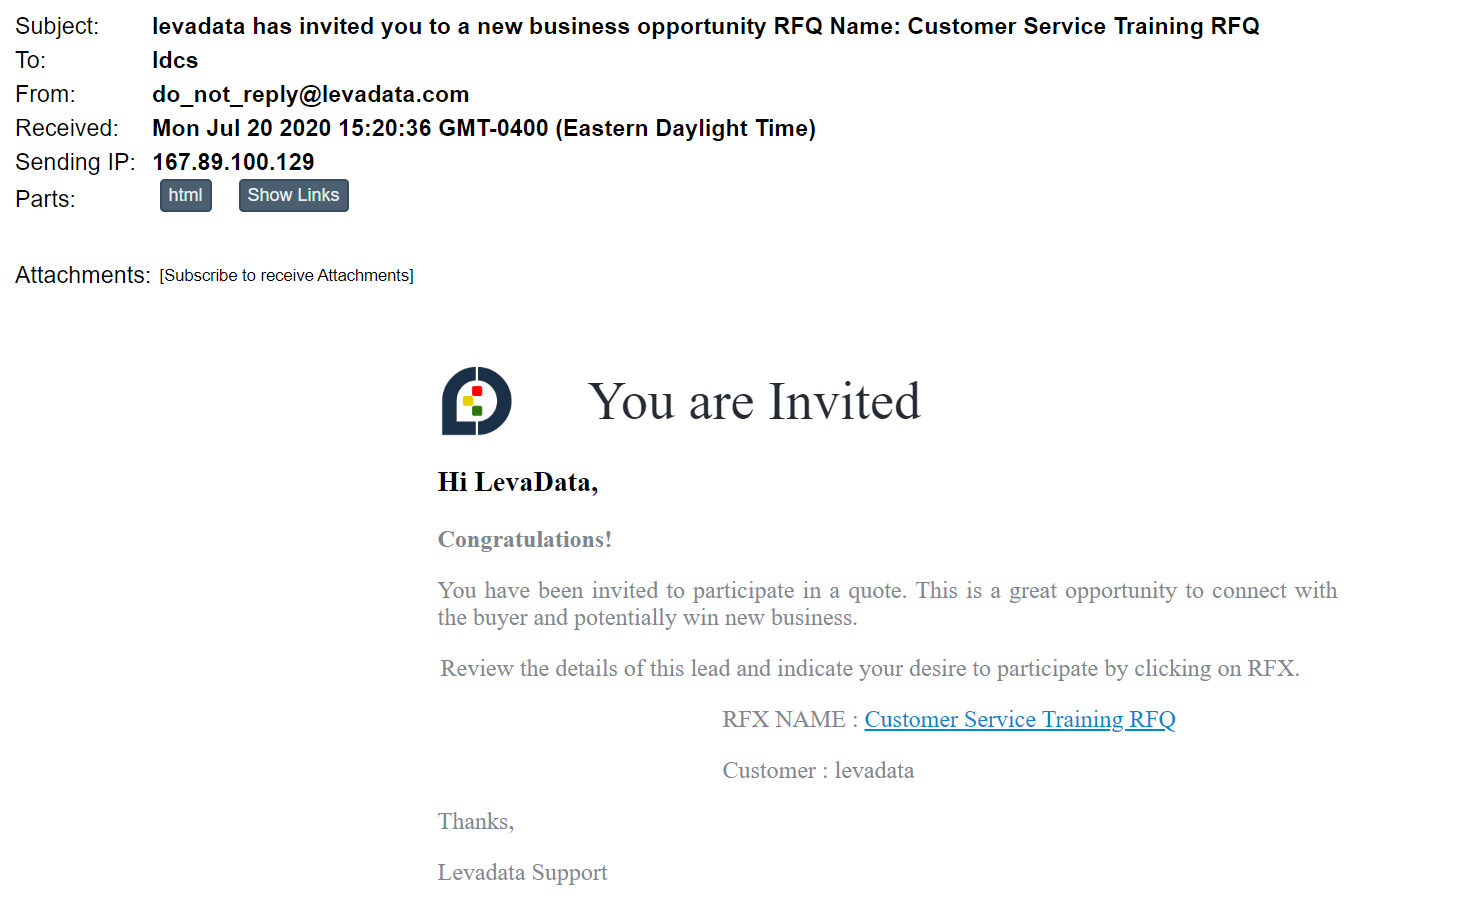Open the Subscribe to receive Attachments link
The width and height of the screenshot is (1462, 902).
tap(286, 276)
